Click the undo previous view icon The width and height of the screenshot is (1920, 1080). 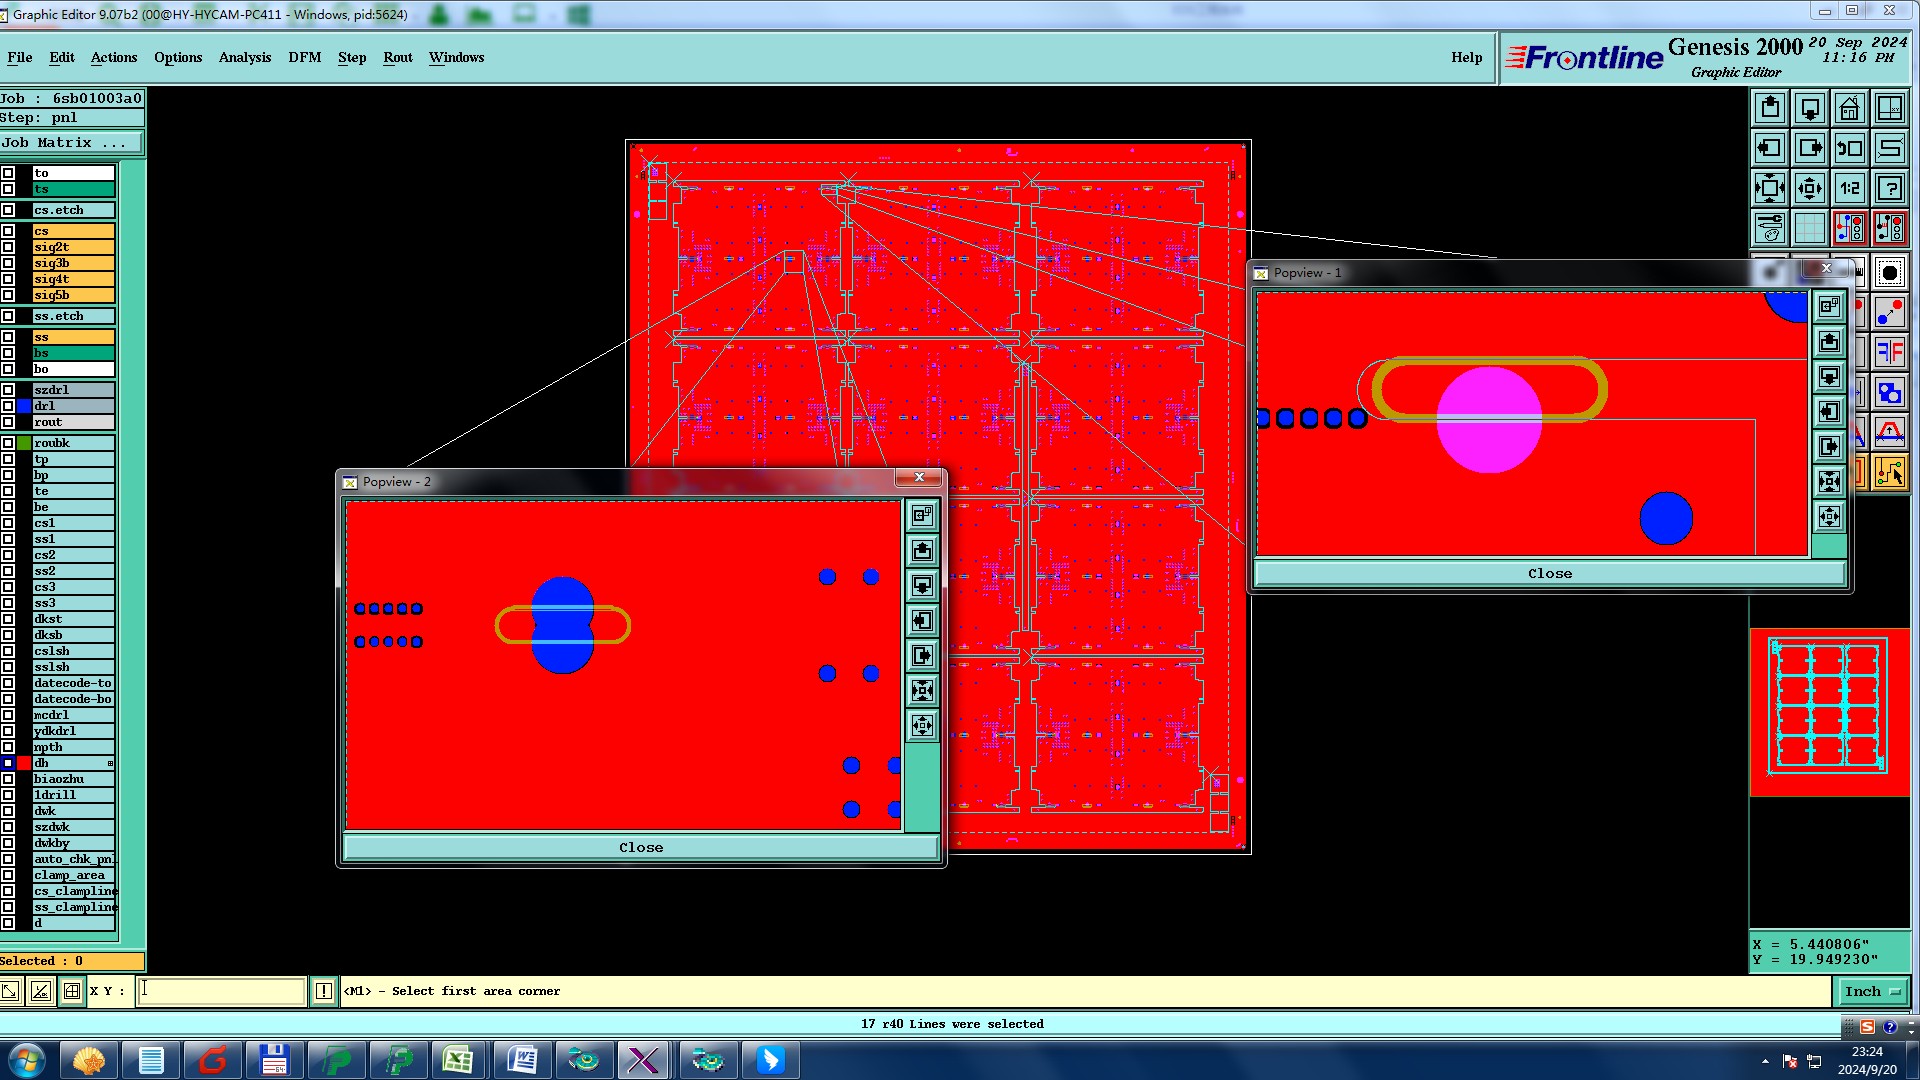coord(1849,148)
